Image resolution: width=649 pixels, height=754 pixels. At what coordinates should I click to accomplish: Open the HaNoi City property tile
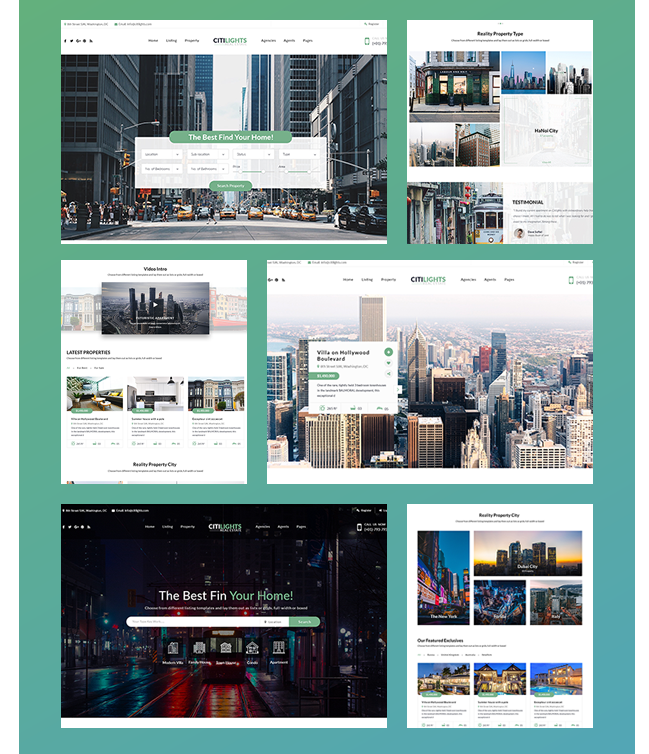click(x=546, y=130)
